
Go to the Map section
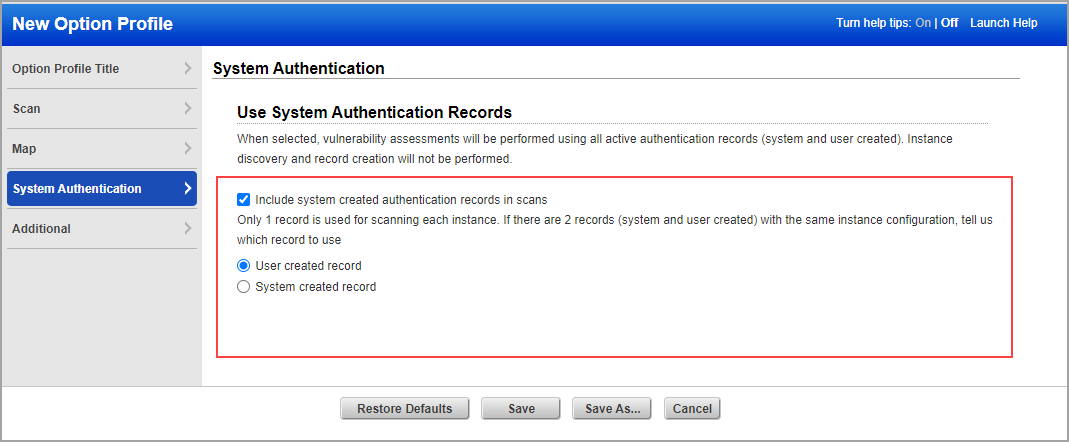(102, 149)
